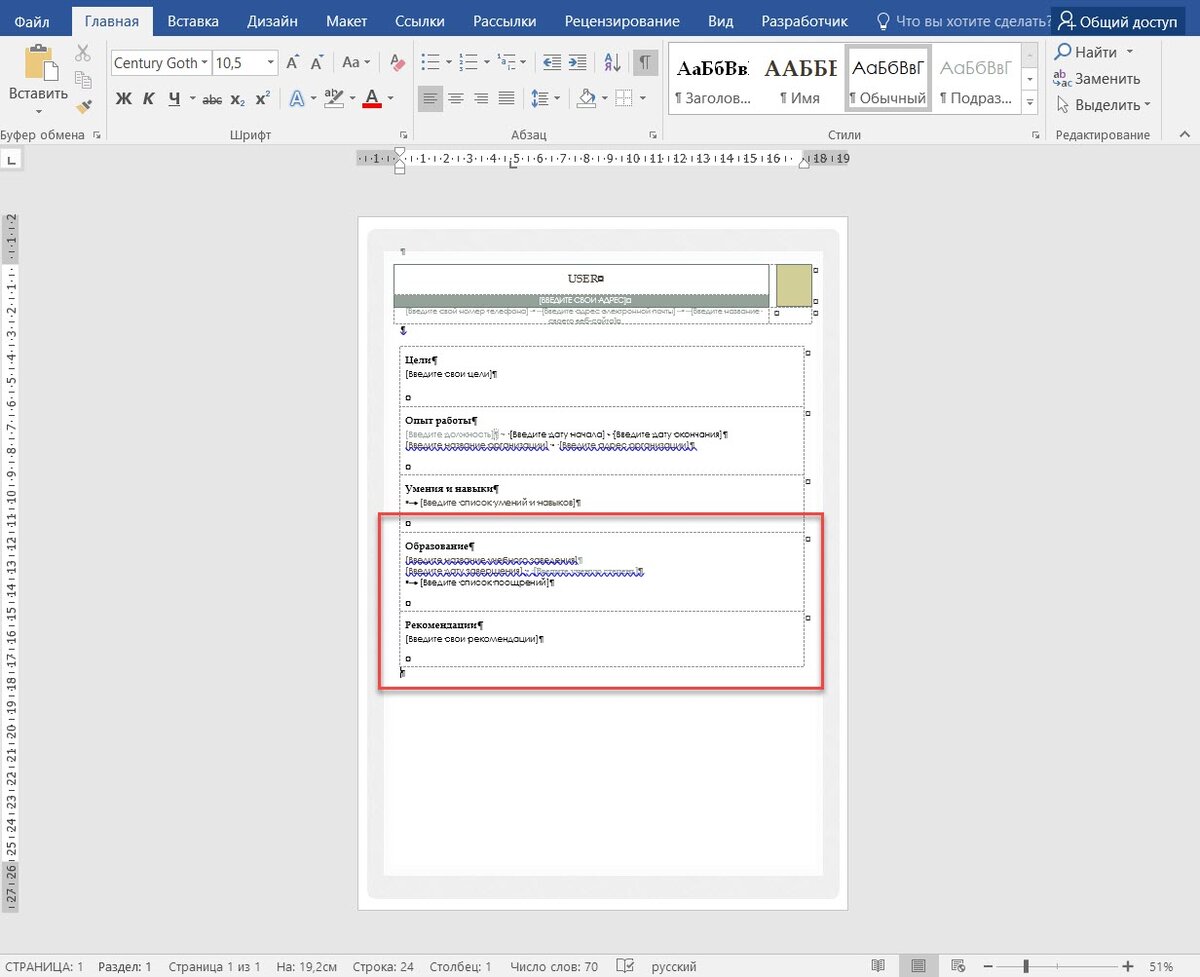The width and height of the screenshot is (1200, 977).
Task: Open the Шрифт dialog launcher
Action: pyautogui.click(x=403, y=134)
